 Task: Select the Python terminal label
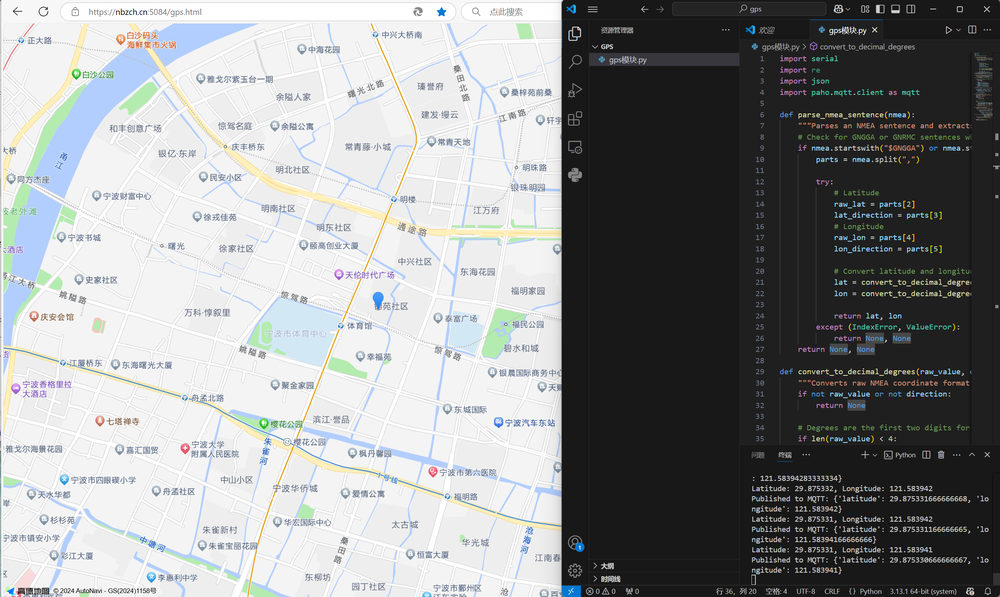coord(900,455)
